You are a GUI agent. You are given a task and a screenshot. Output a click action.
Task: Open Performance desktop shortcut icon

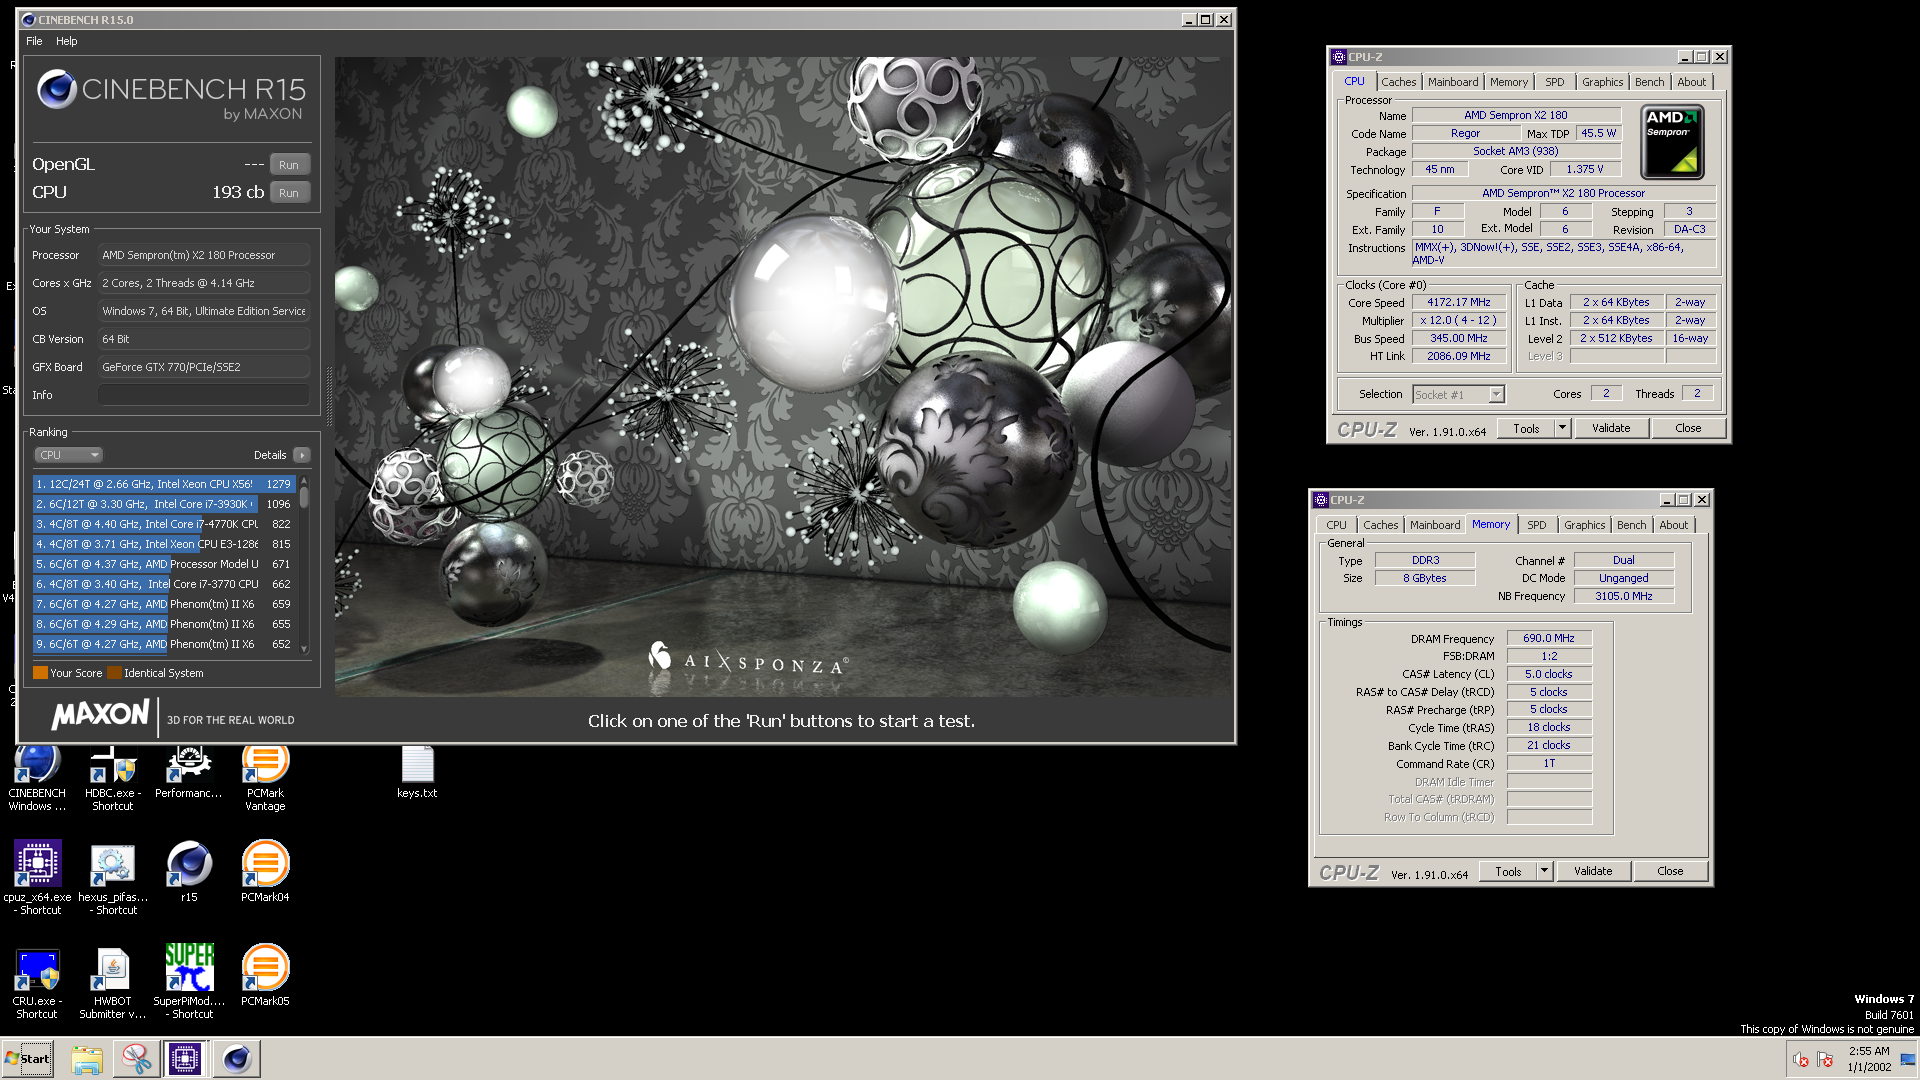pos(188,772)
